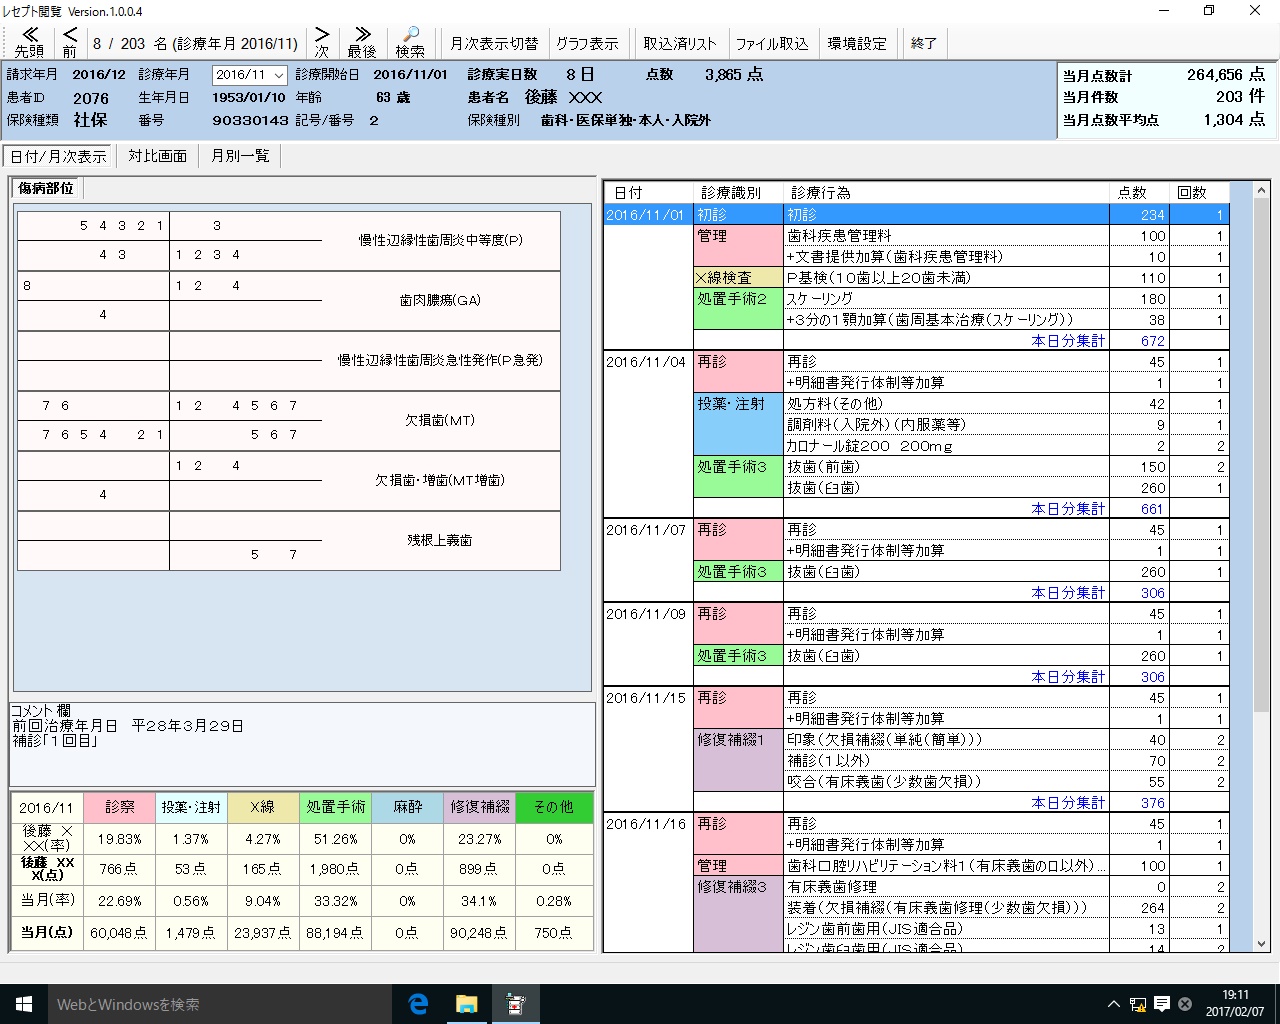Go to previous patient record (前)
The height and width of the screenshot is (1024, 1280).
pyautogui.click(x=69, y=42)
